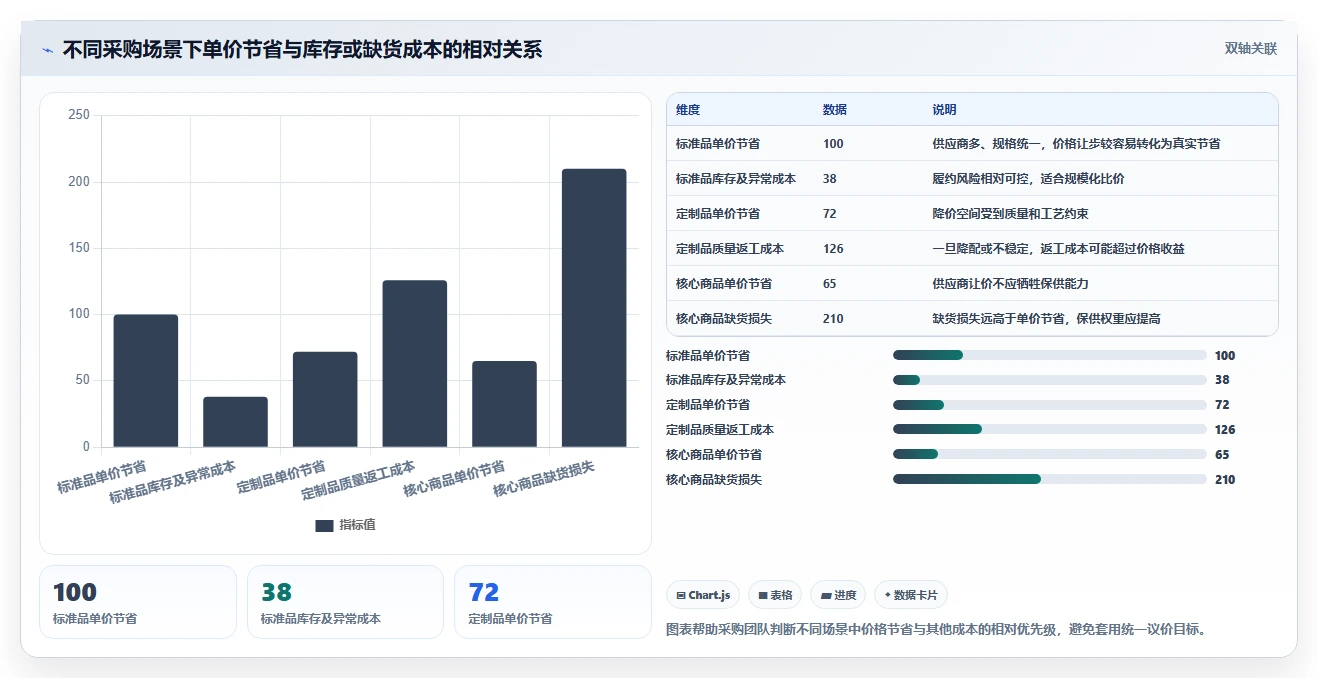Screen dimensions: 1318x678
Task: Click table cell 标准品单价节省 in 维度 column
Action: [718, 144]
